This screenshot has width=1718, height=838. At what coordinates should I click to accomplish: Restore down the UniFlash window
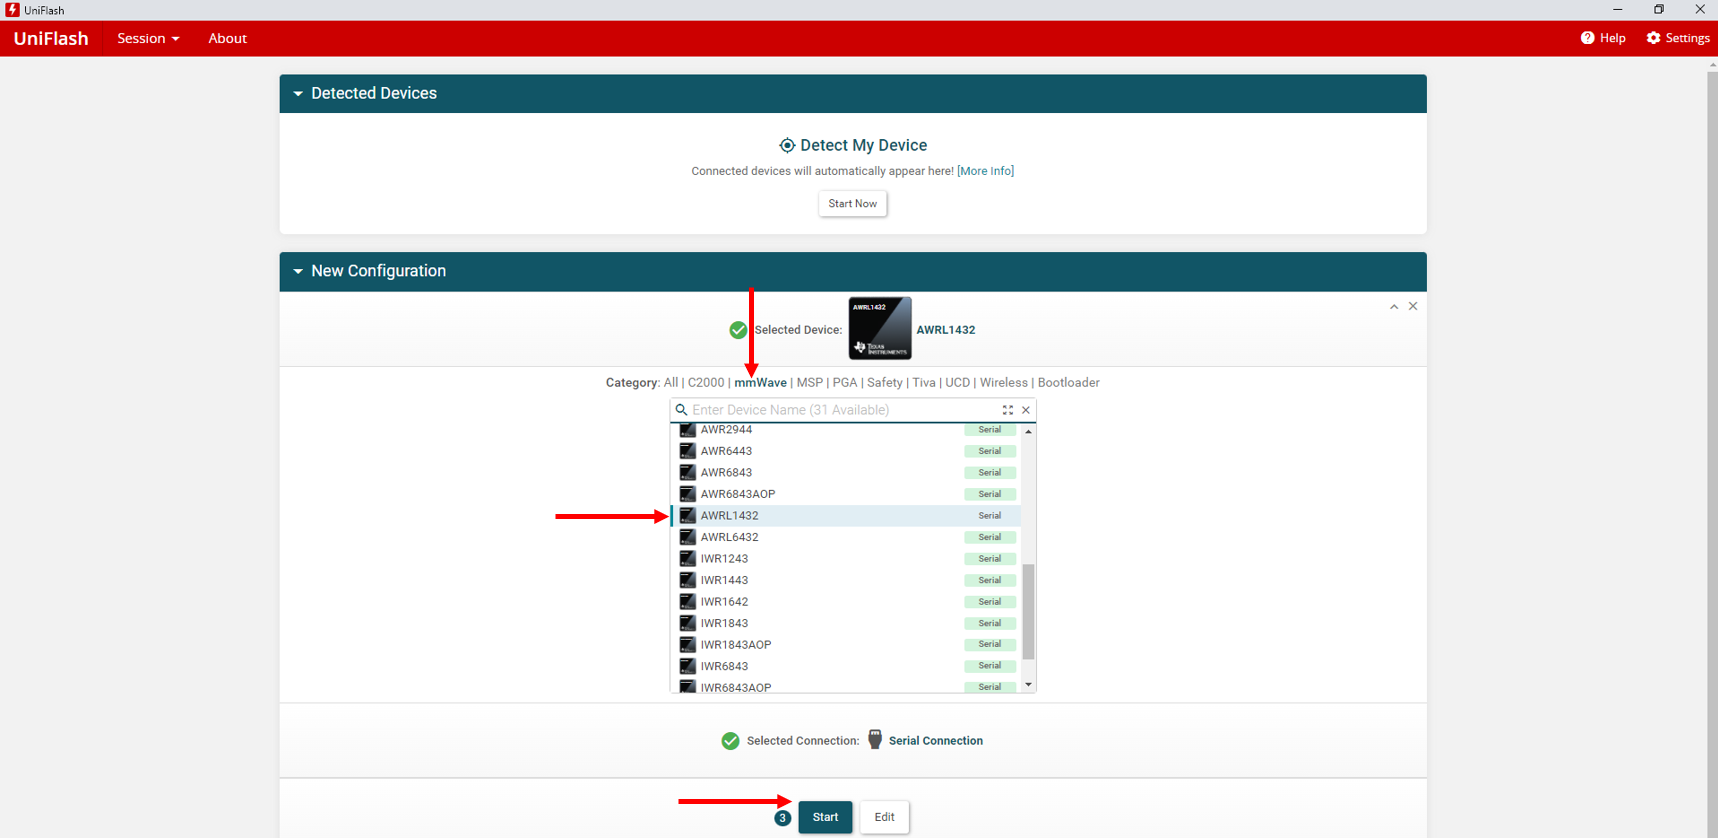1659,10
